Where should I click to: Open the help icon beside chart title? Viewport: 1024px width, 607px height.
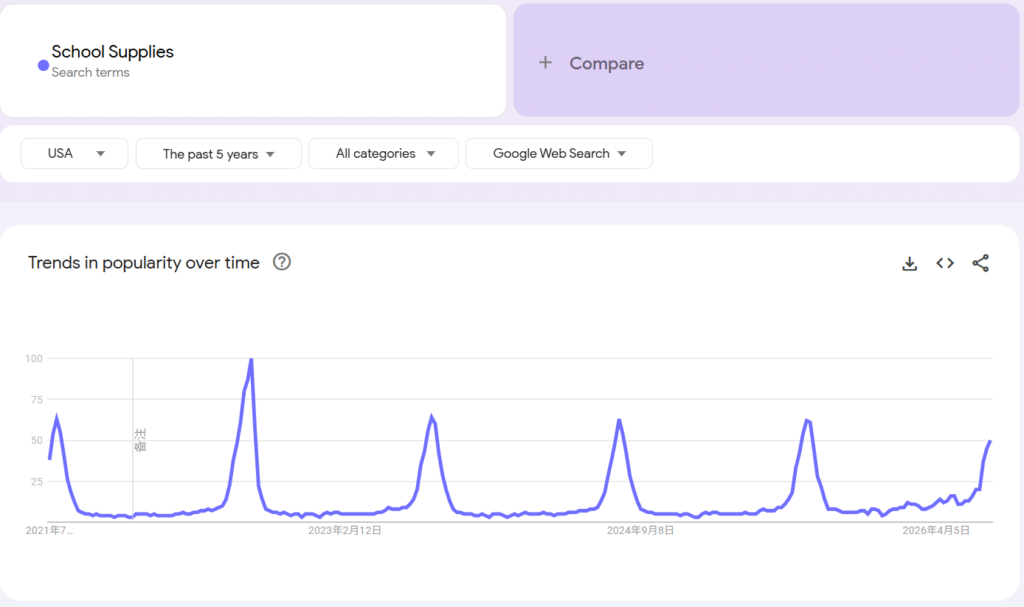tap(281, 262)
